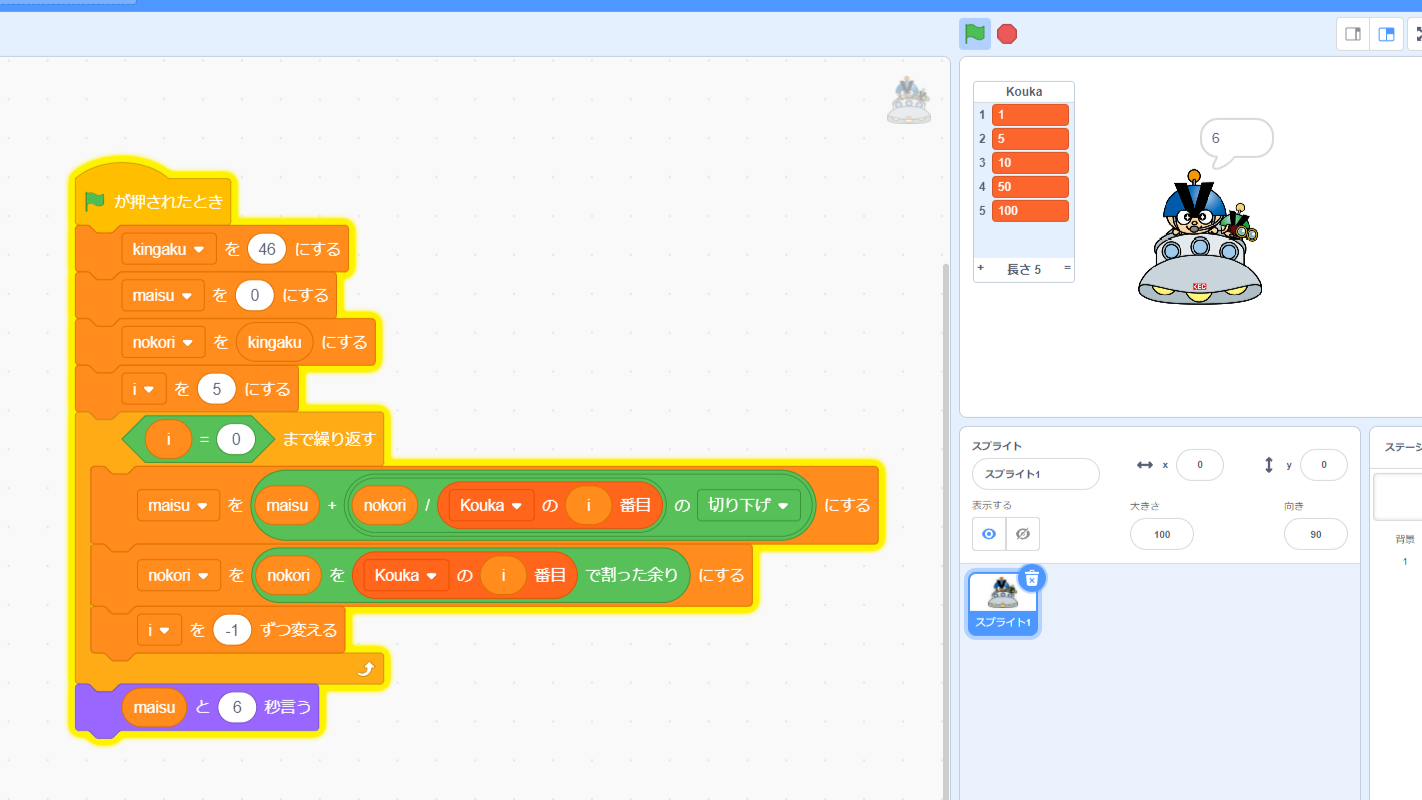Show the sprite using the eye icon
Screen dimensions: 1422x800
(989, 534)
